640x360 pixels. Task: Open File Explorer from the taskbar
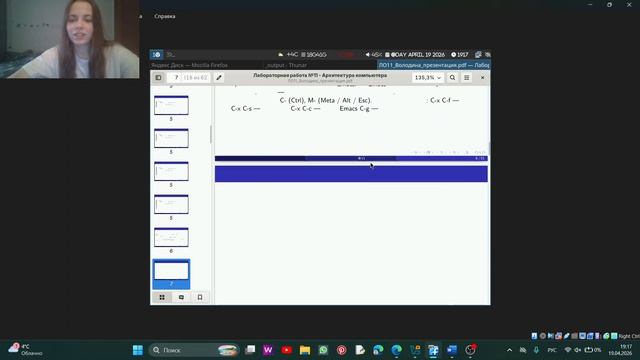pos(305,350)
